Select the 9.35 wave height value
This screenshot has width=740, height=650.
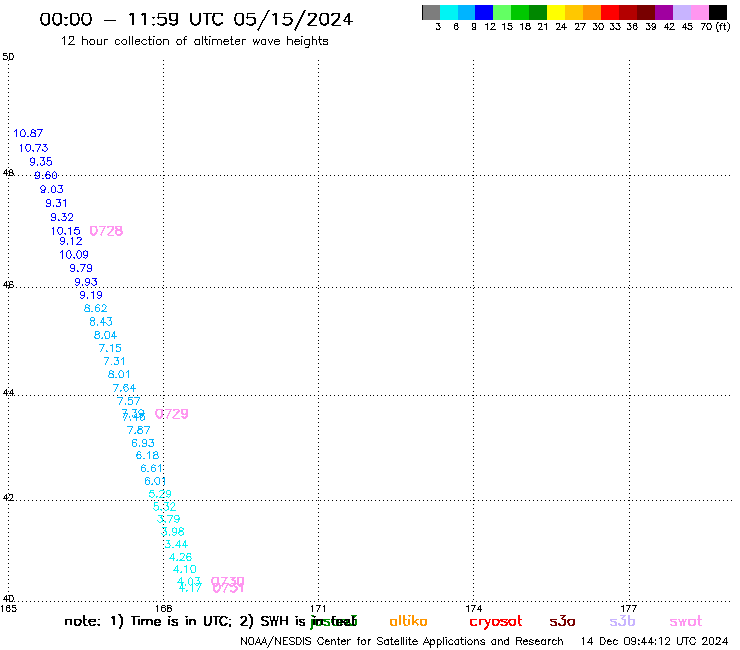41,162
